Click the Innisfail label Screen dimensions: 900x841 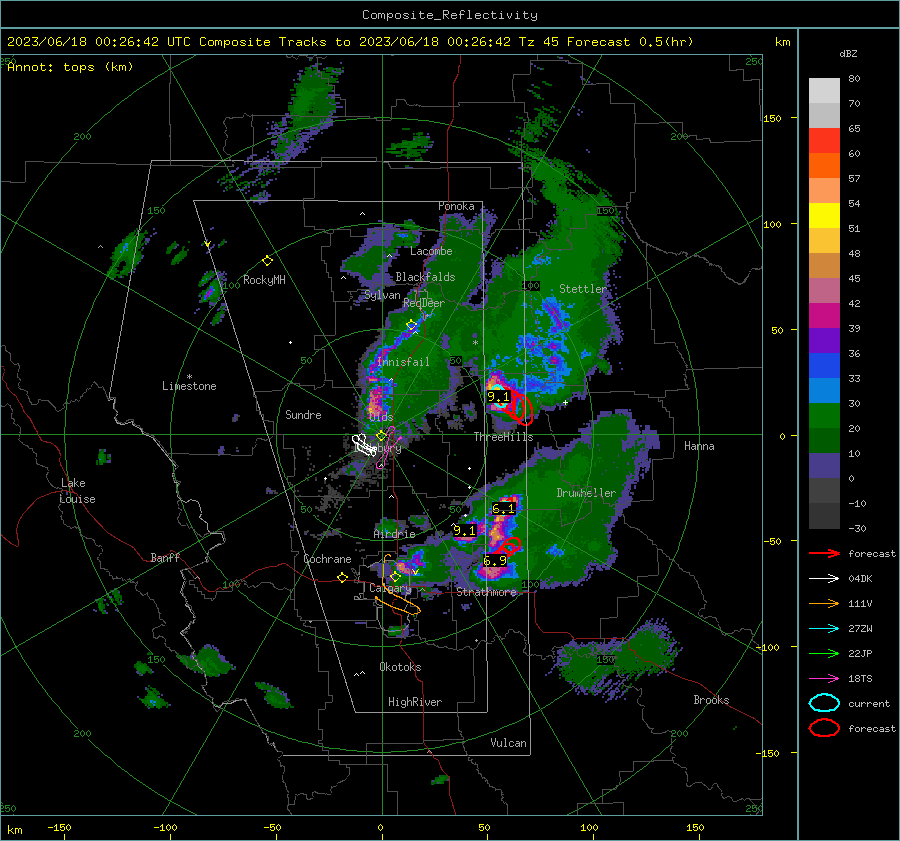(x=403, y=362)
